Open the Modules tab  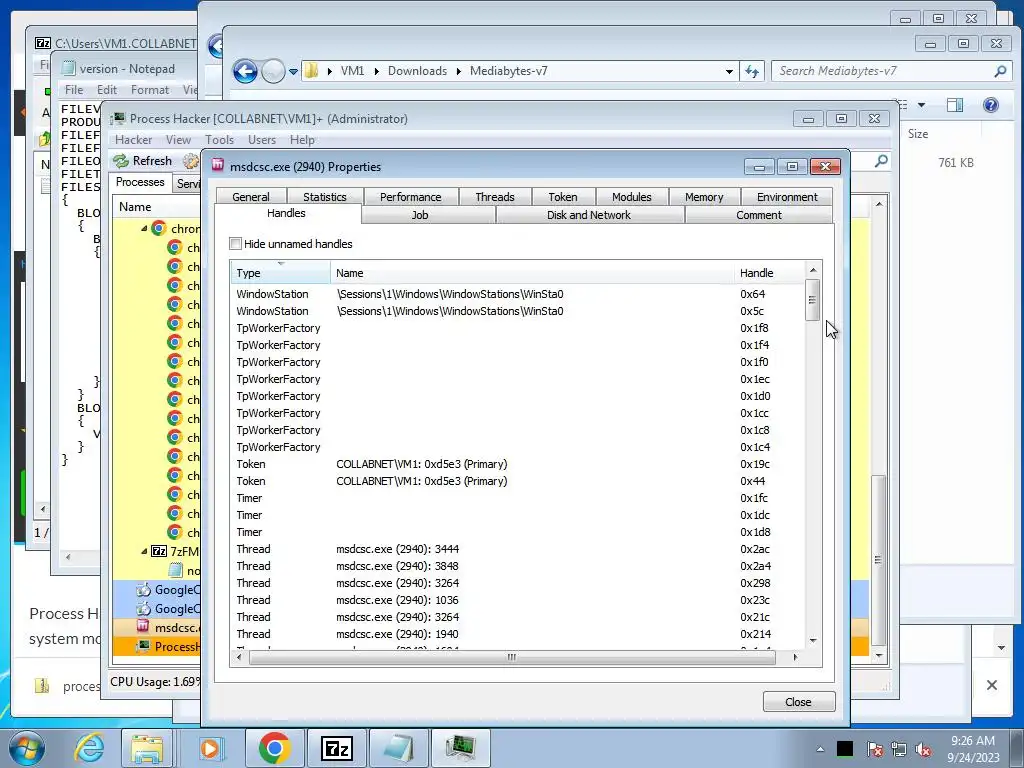[x=632, y=197]
